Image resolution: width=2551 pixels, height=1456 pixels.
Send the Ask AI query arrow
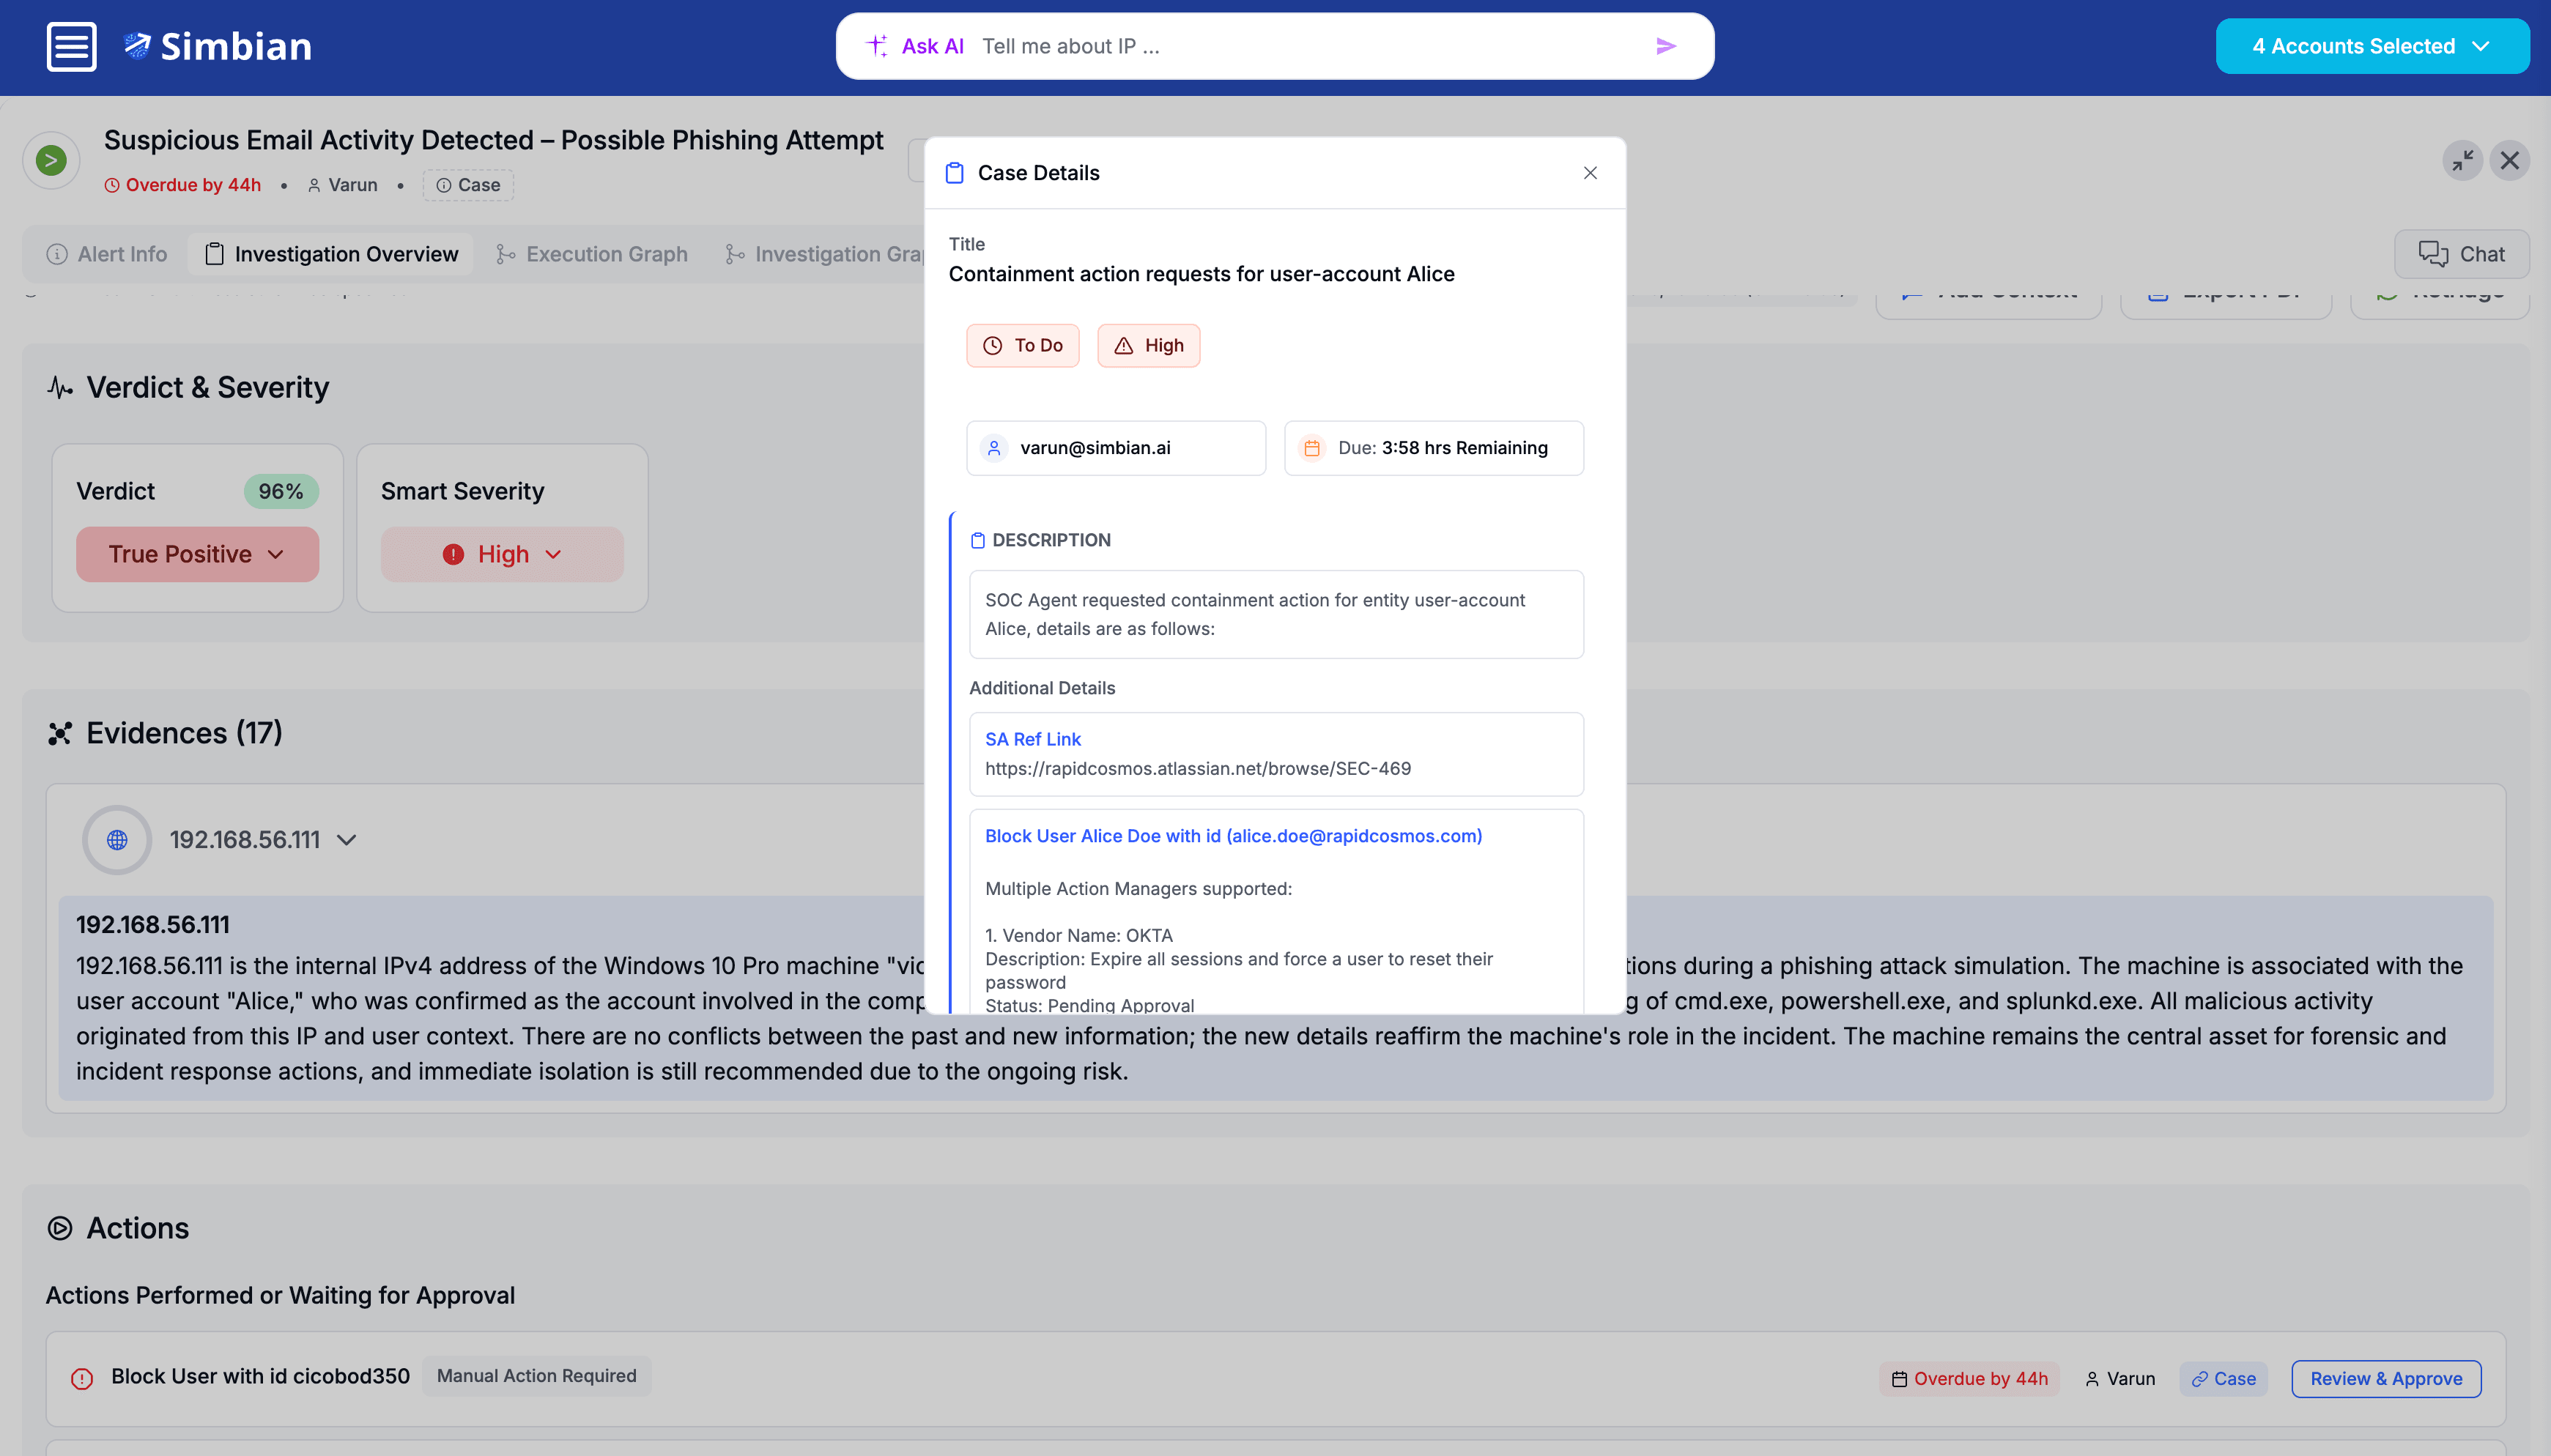(x=1665, y=46)
